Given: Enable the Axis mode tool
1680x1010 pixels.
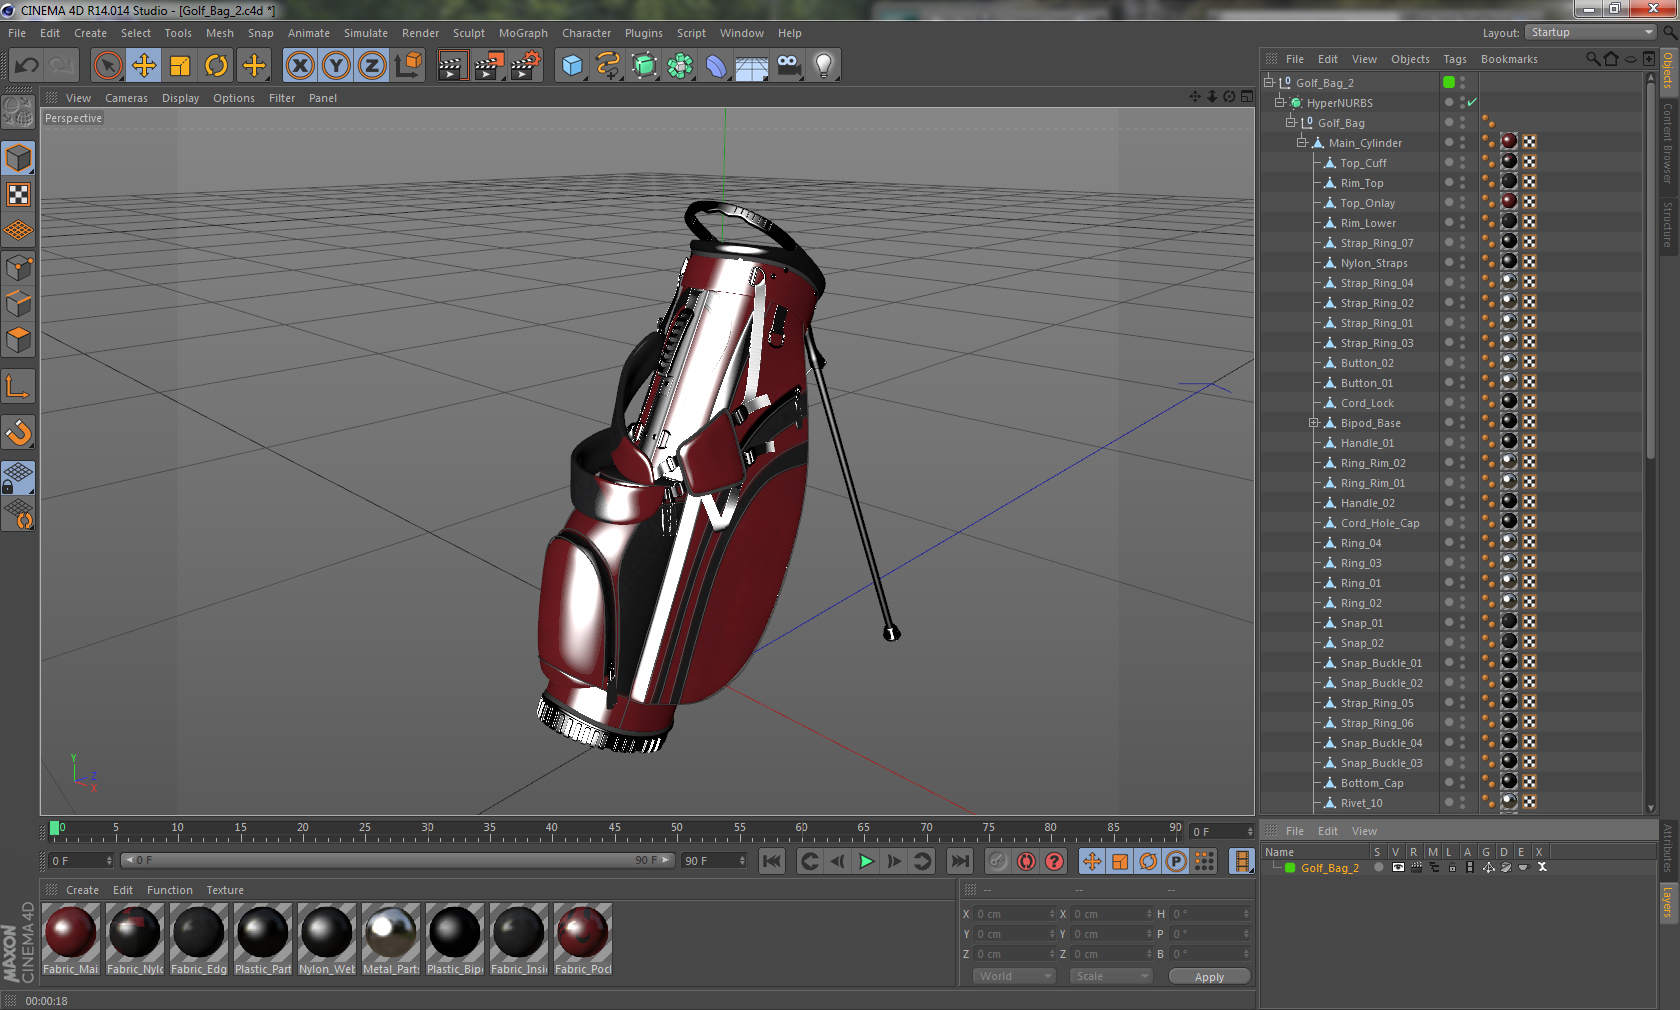Looking at the screenshot, I should coord(19,387).
